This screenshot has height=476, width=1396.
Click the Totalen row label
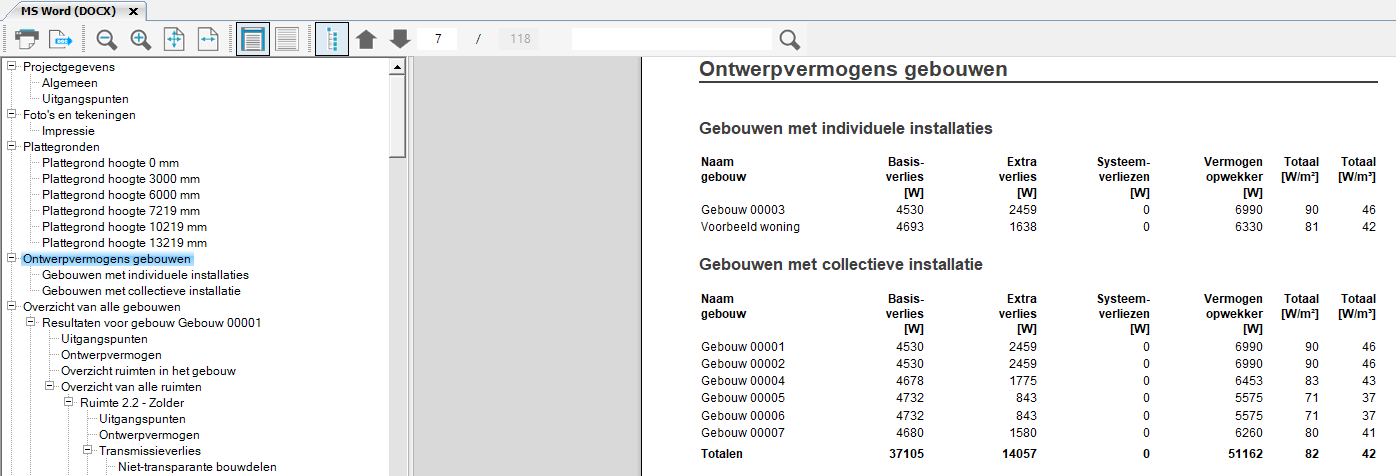pyautogui.click(x=722, y=454)
